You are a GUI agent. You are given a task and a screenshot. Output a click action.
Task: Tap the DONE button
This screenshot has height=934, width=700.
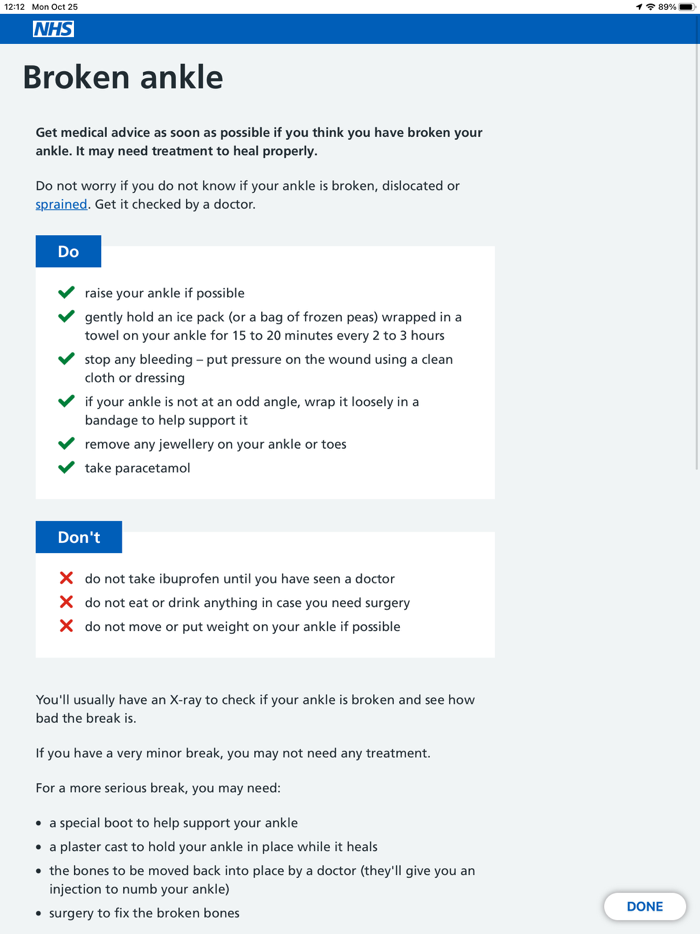(x=645, y=906)
